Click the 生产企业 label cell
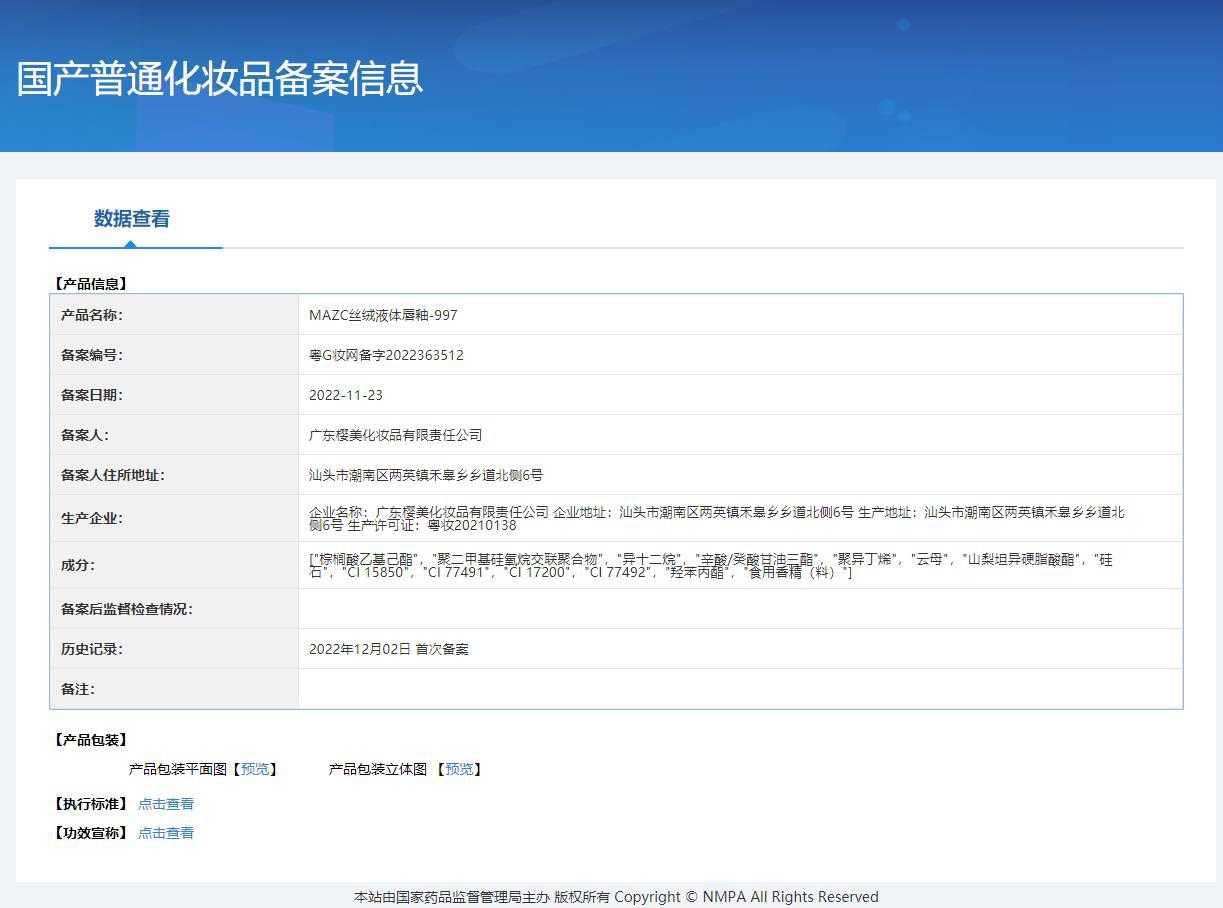This screenshot has width=1223, height=908. 174,518
